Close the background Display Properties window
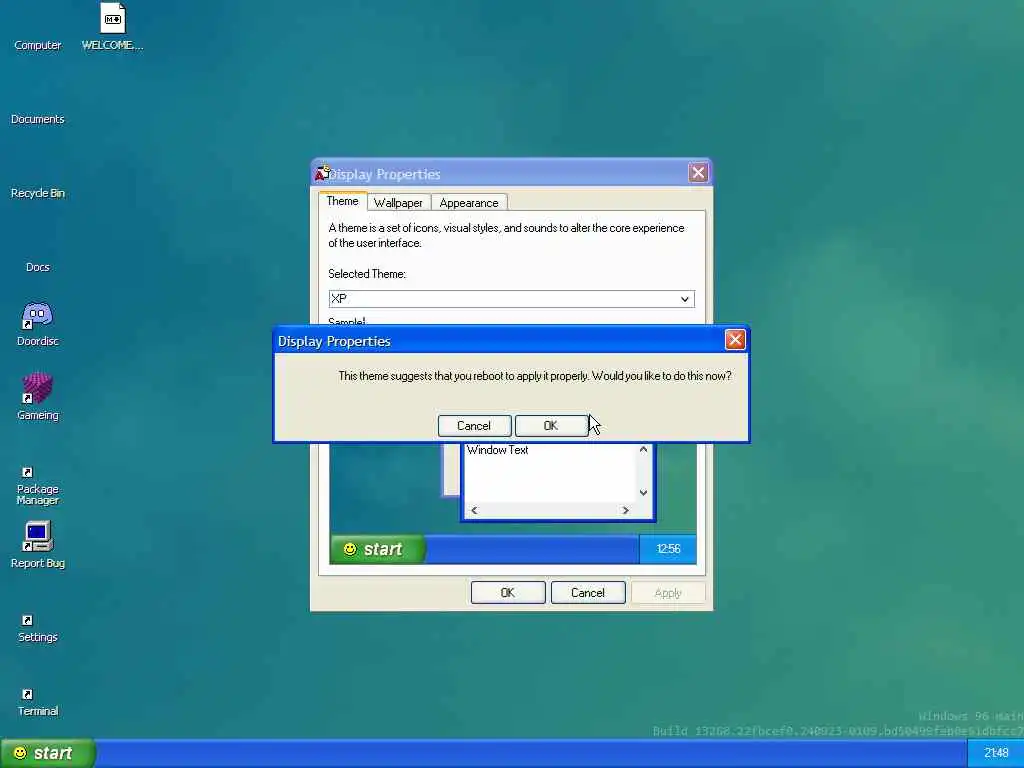1024x768 pixels. 698,172
